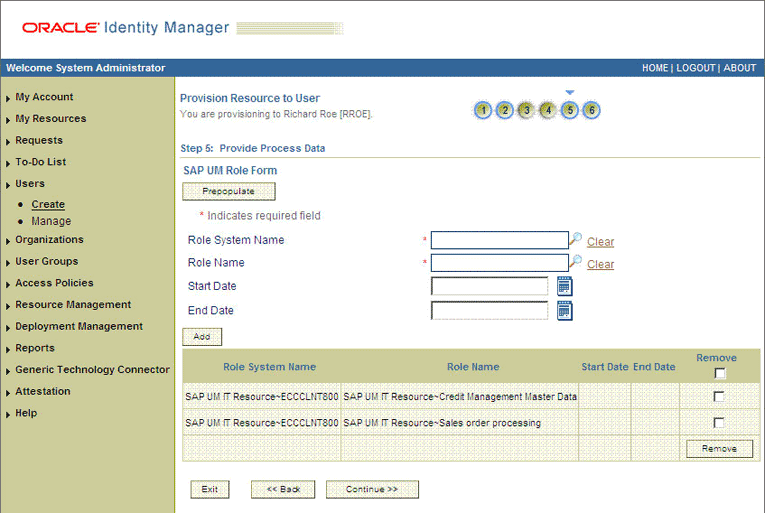Click the Continue >> button
Image resolution: width=765 pixels, height=513 pixels.
pos(372,489)
